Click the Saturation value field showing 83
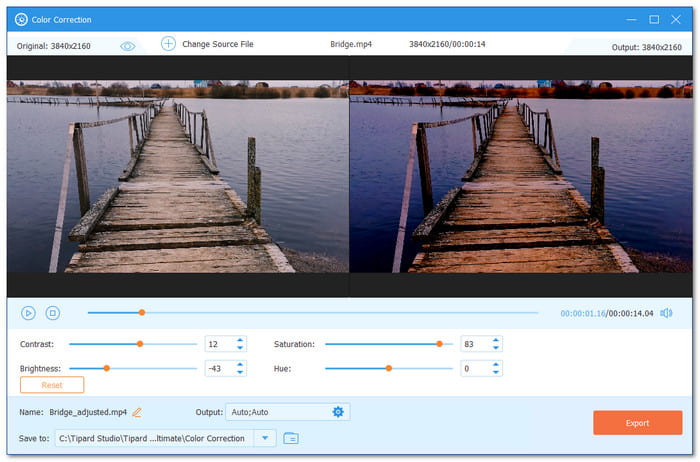 (475, 344)
